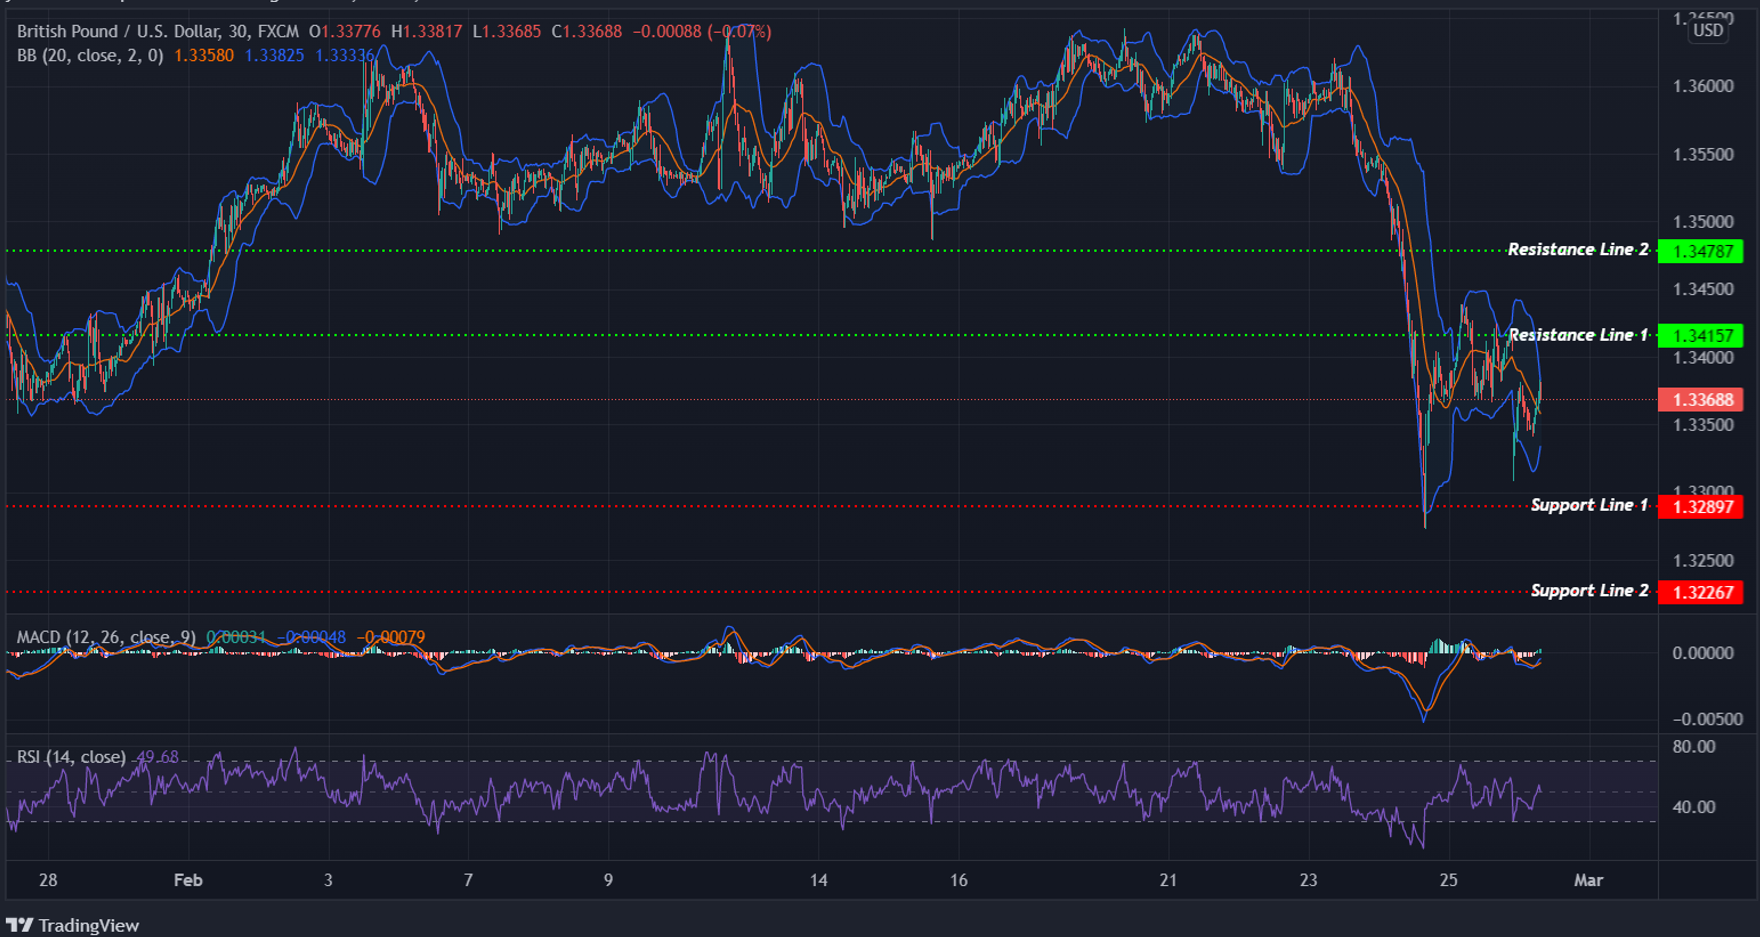Click the TradingView logo icon
Screen dimensions: 1760x937
click(x=20, y=926)
